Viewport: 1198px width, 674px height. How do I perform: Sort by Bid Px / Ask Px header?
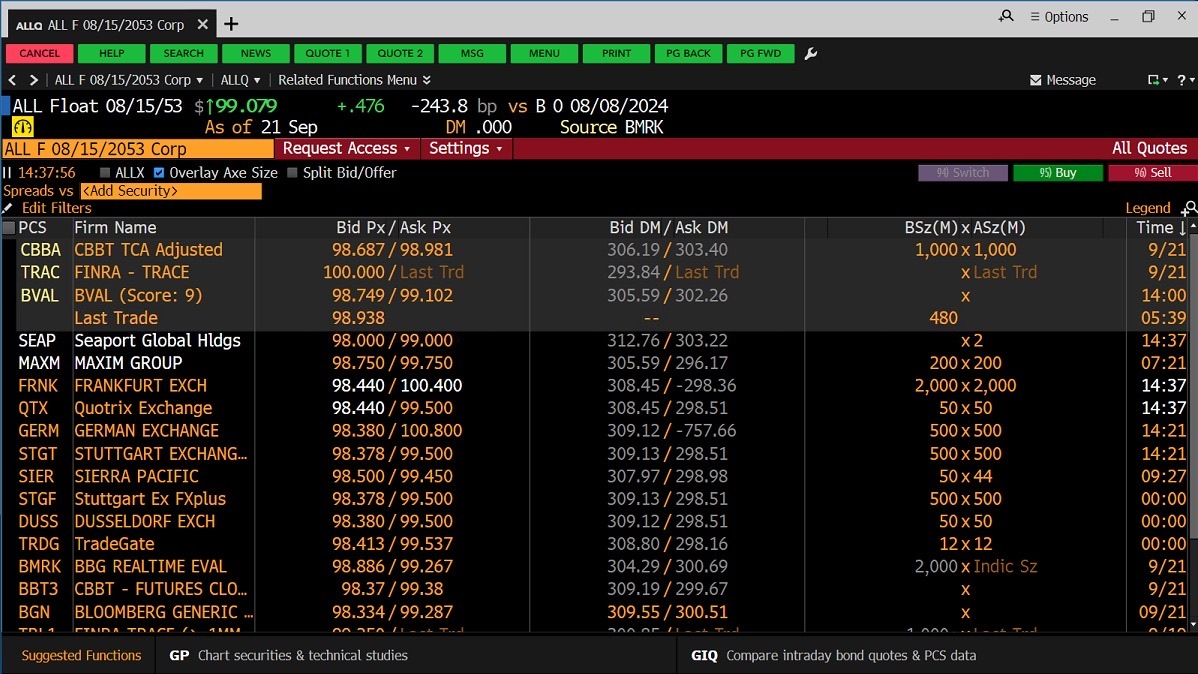[393, 228]
